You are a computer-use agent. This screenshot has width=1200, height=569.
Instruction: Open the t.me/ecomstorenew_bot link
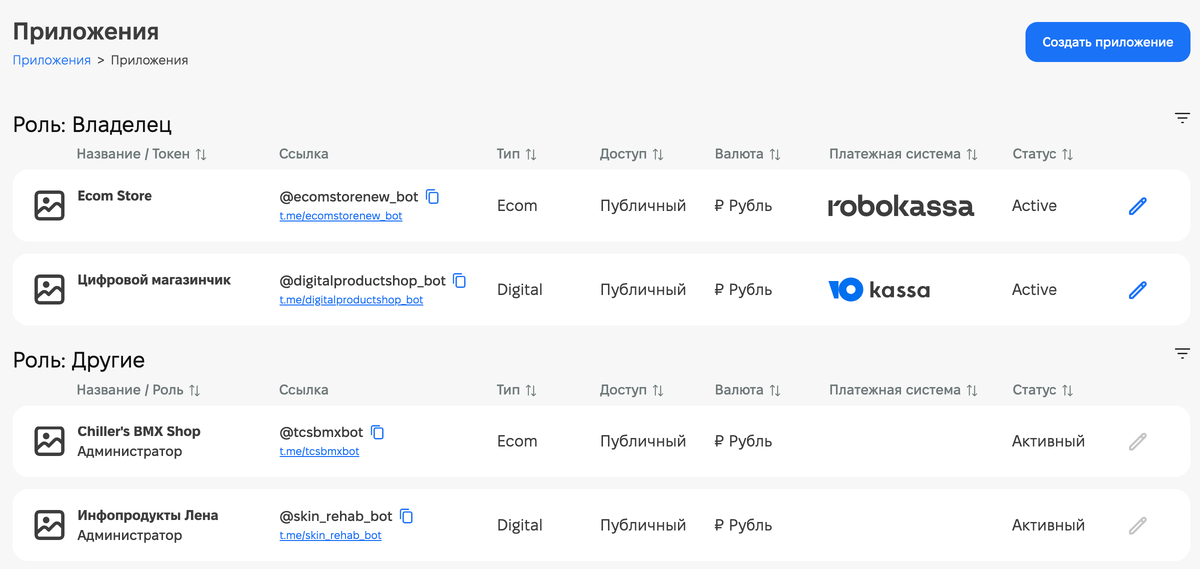point(340,216)
